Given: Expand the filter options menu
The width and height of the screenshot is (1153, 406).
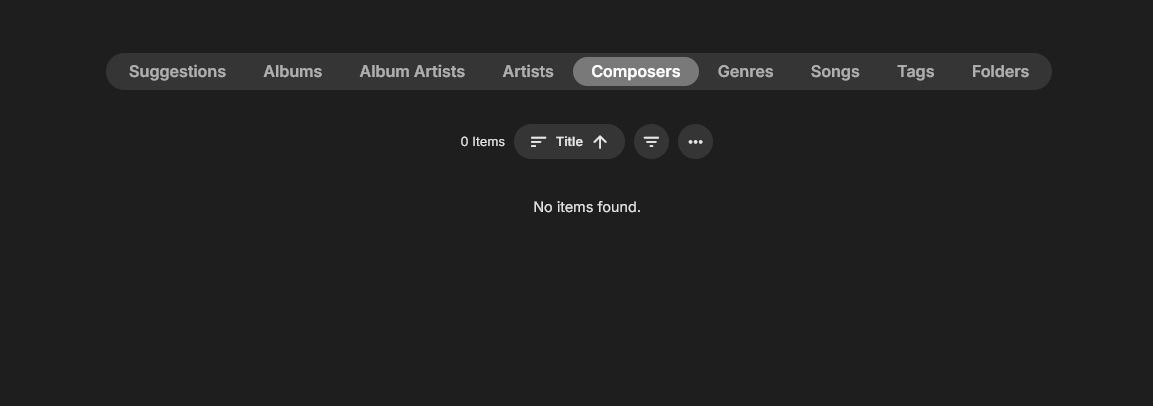Looking at the screenshot, I should (x=651, y=142).
